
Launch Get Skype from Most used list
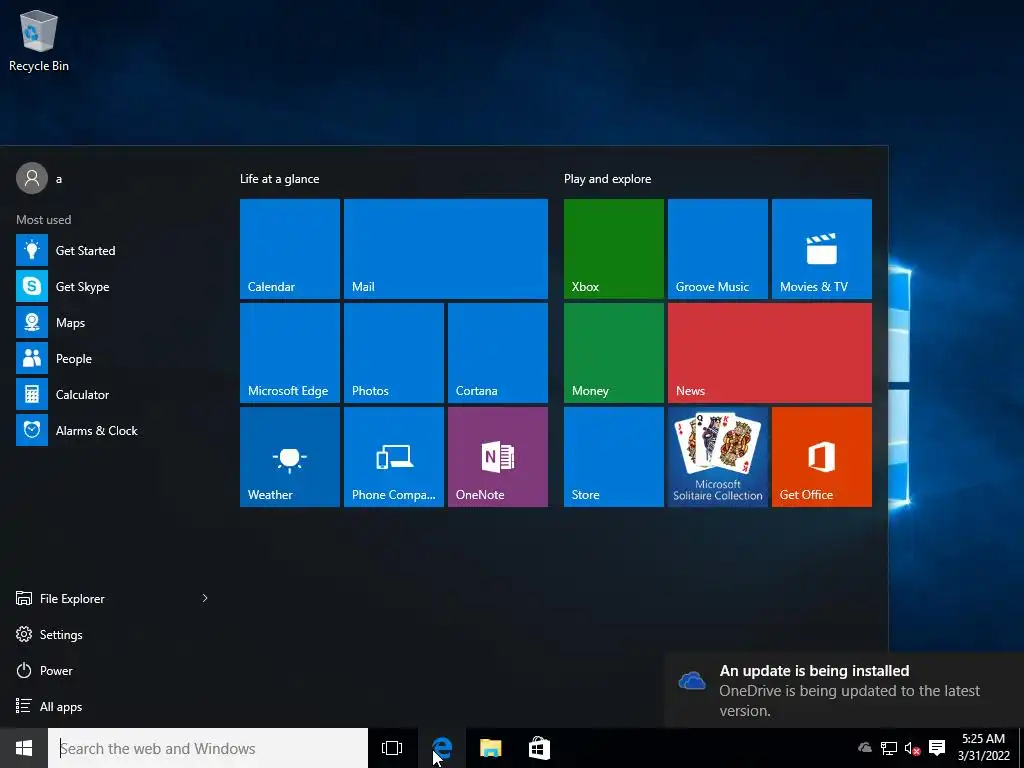coord(111,286)
